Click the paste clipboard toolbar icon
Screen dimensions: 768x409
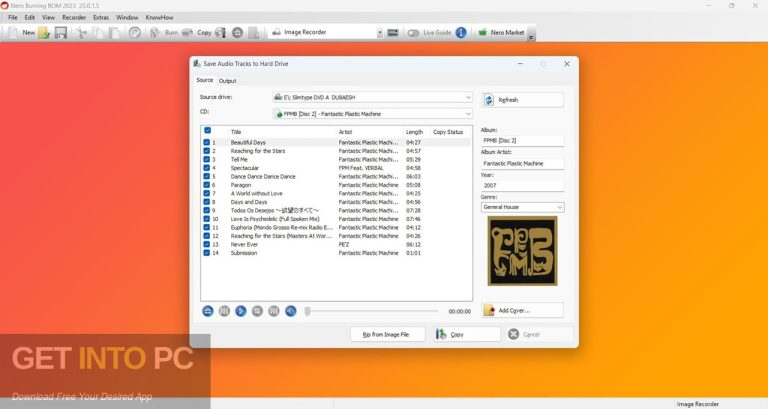click(114, 32)
